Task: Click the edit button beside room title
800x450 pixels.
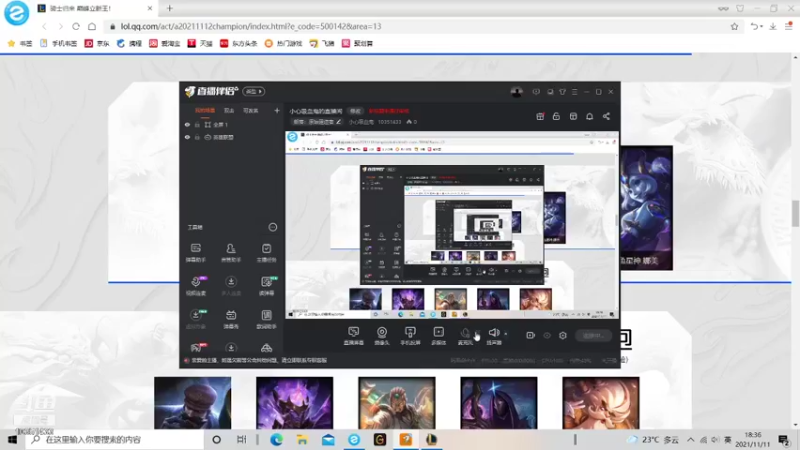Action: click(x=355, y=111)
